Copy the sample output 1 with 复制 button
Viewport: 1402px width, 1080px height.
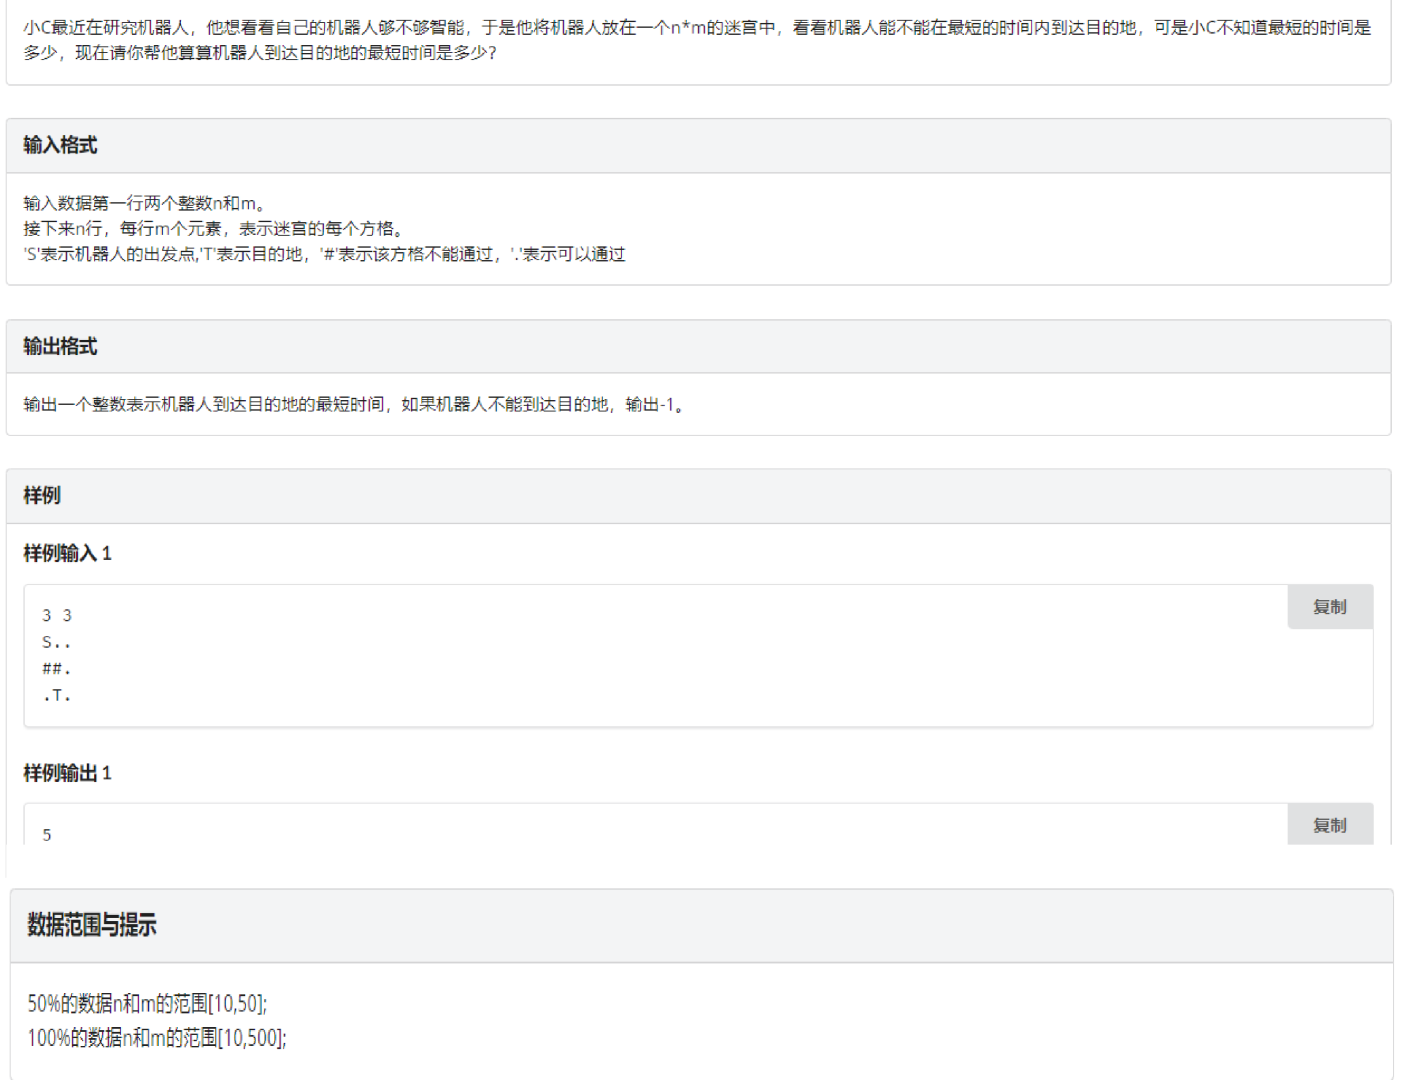point(1329,825)
